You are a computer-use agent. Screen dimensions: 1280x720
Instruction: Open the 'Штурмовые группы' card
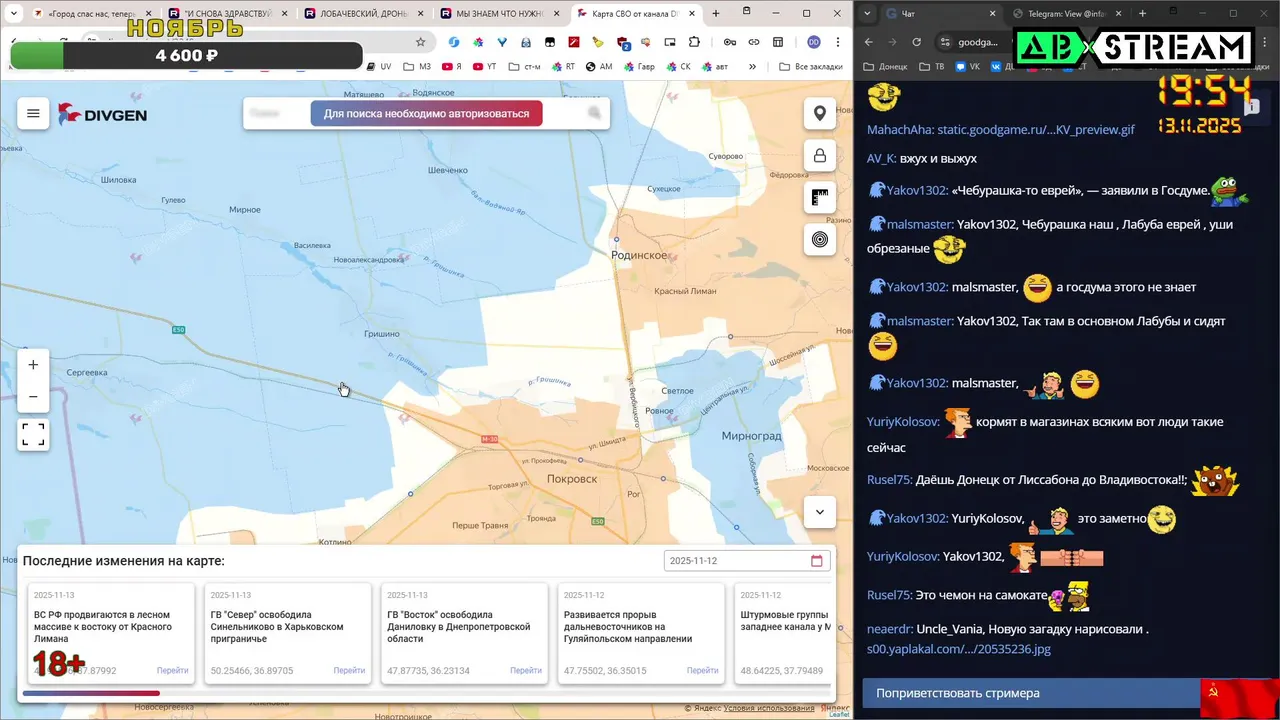point(784,634)
